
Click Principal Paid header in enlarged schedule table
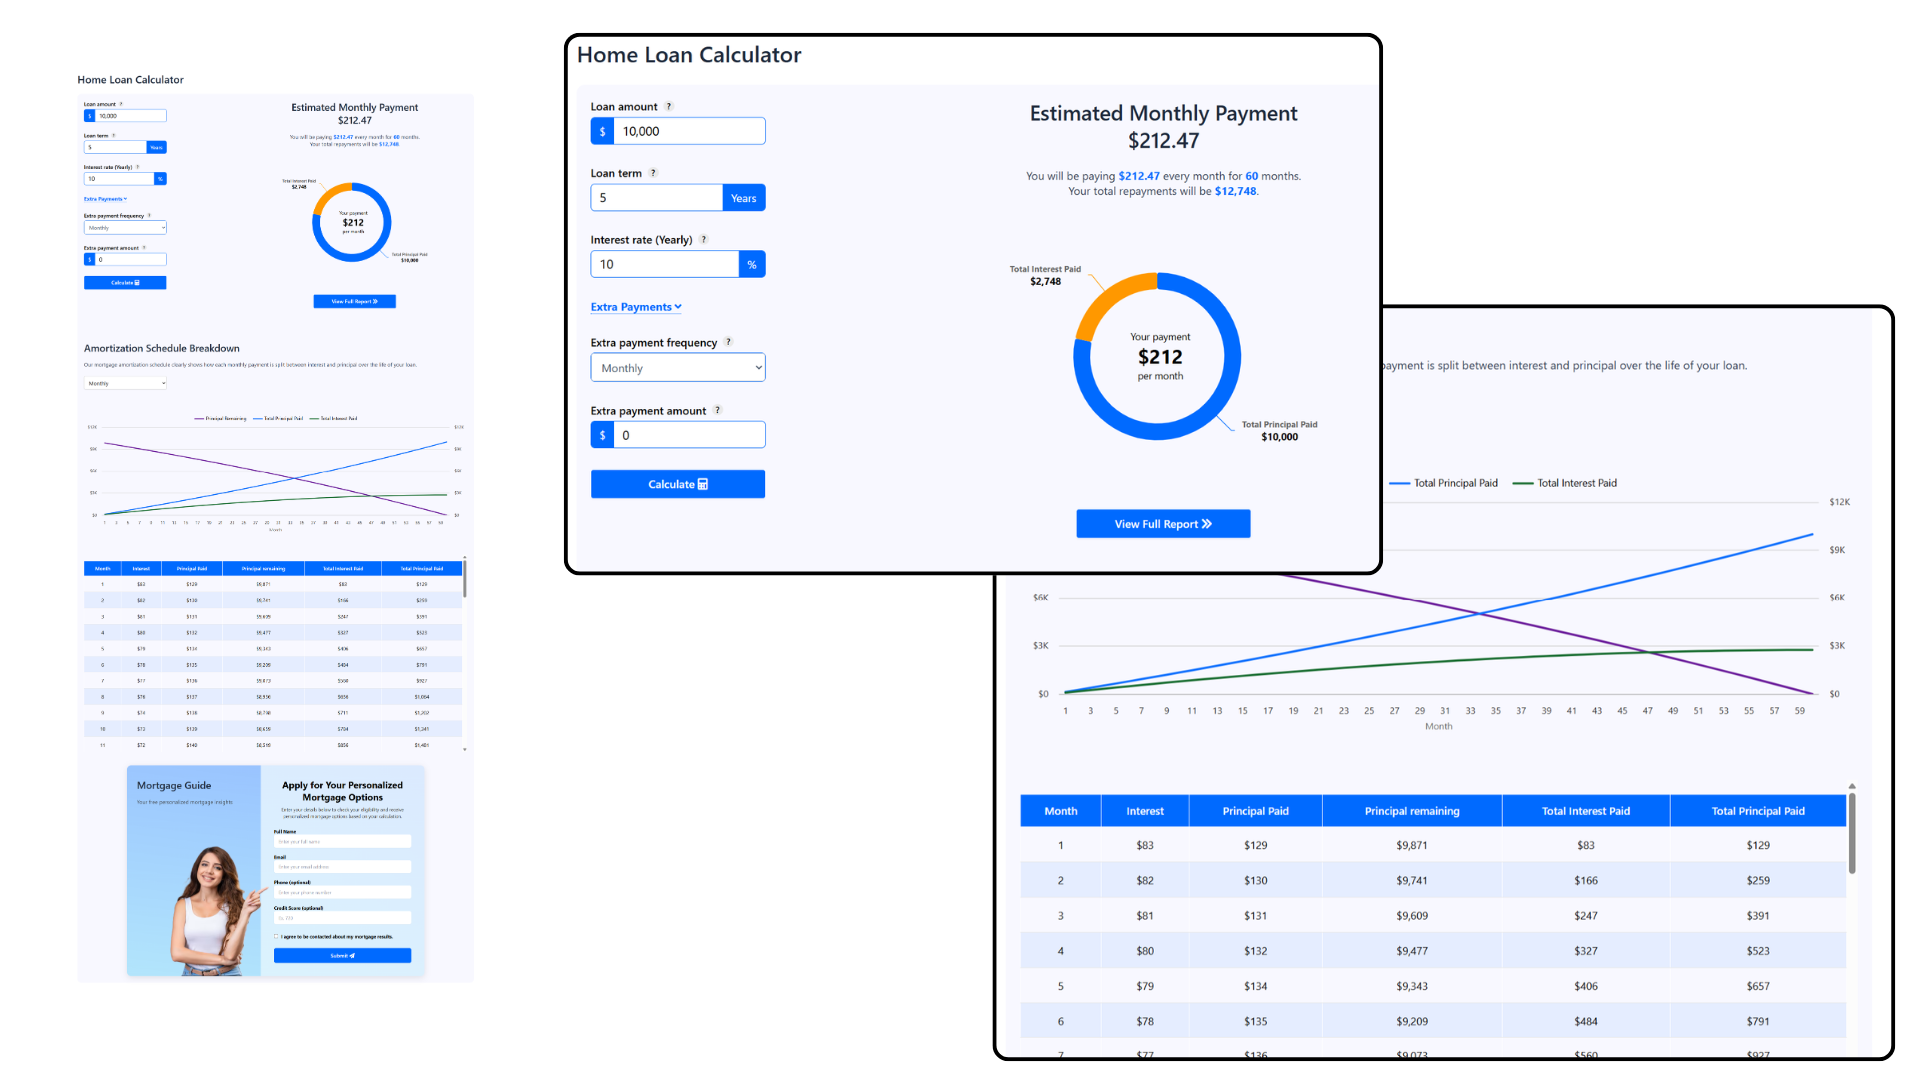point(1256,811)
